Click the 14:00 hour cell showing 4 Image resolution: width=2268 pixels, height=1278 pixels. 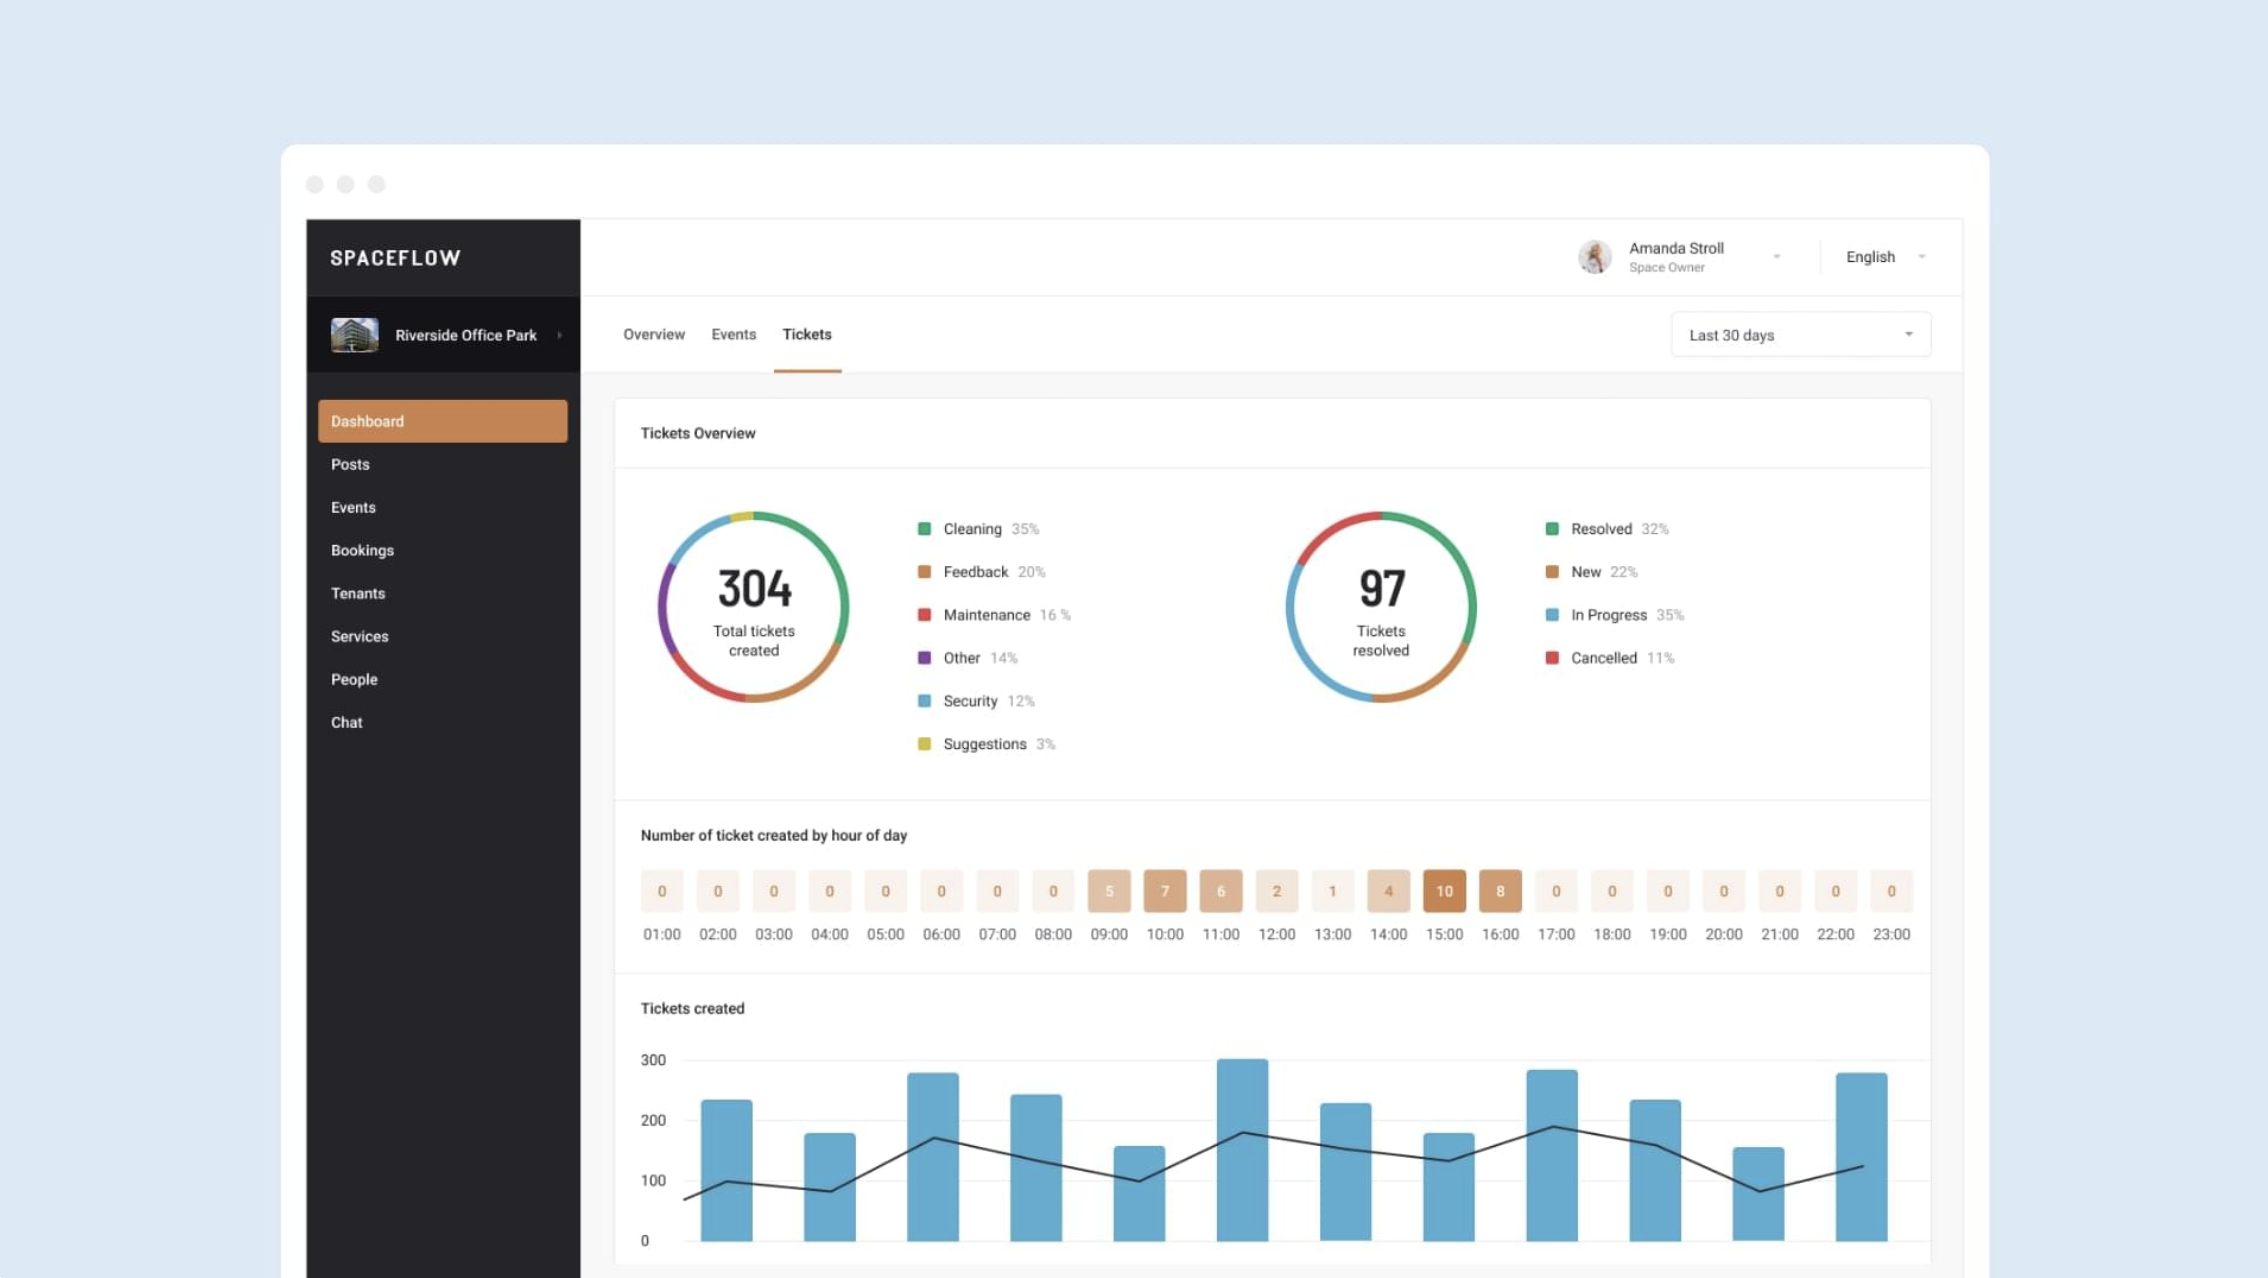1388,891
